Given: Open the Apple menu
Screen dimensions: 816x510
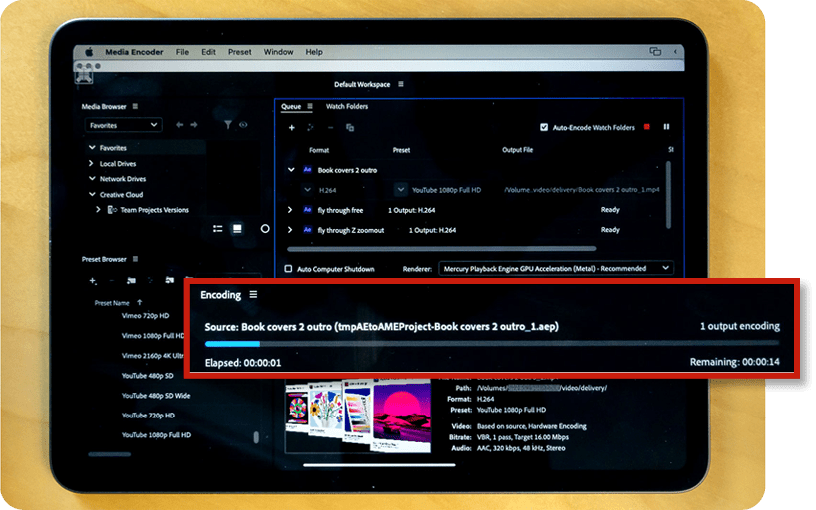Looking at the screenshot, I should 89,52.
